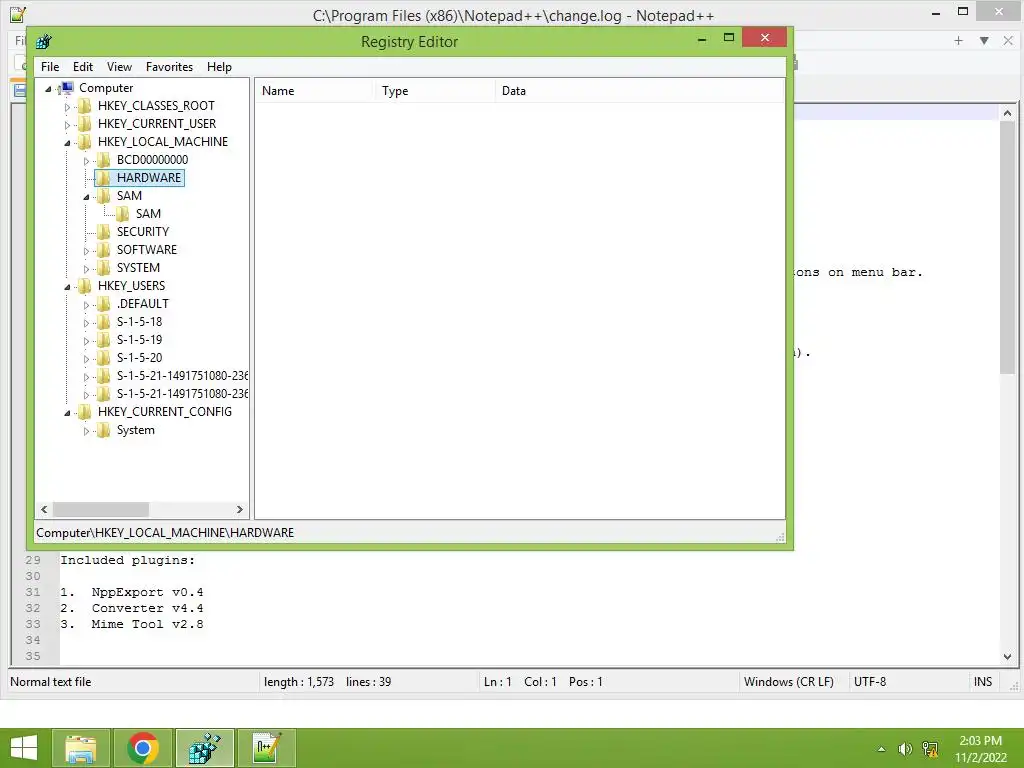
Task: Expand the HKEY_CURRENT_USER node
Action: tap(67, 124)
